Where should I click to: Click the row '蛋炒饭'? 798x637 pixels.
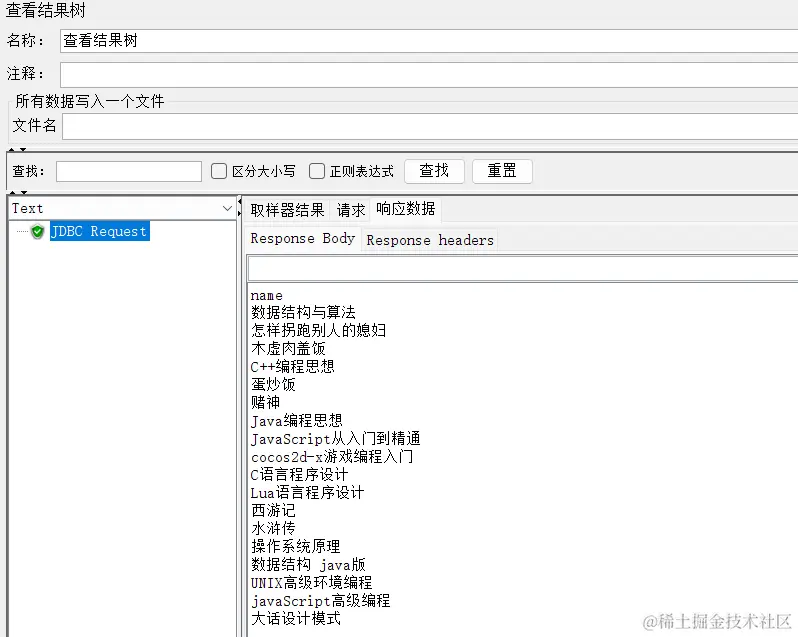pos(273,384)
